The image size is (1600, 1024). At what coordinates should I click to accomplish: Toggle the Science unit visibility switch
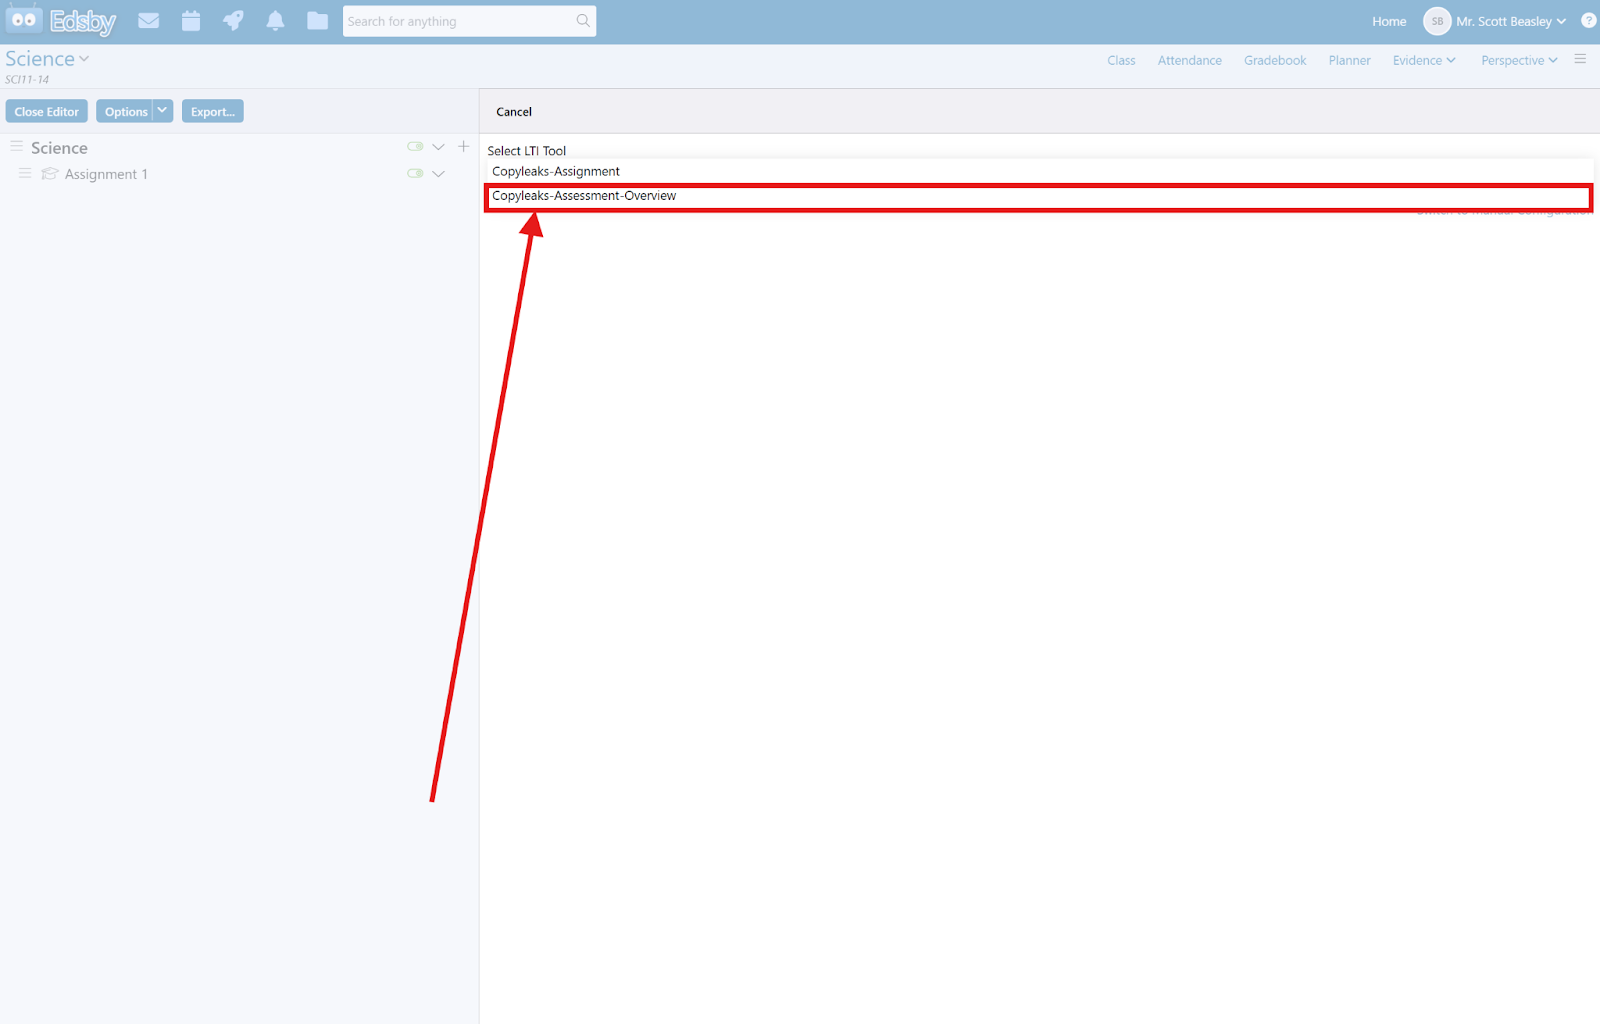coord(415,147)
